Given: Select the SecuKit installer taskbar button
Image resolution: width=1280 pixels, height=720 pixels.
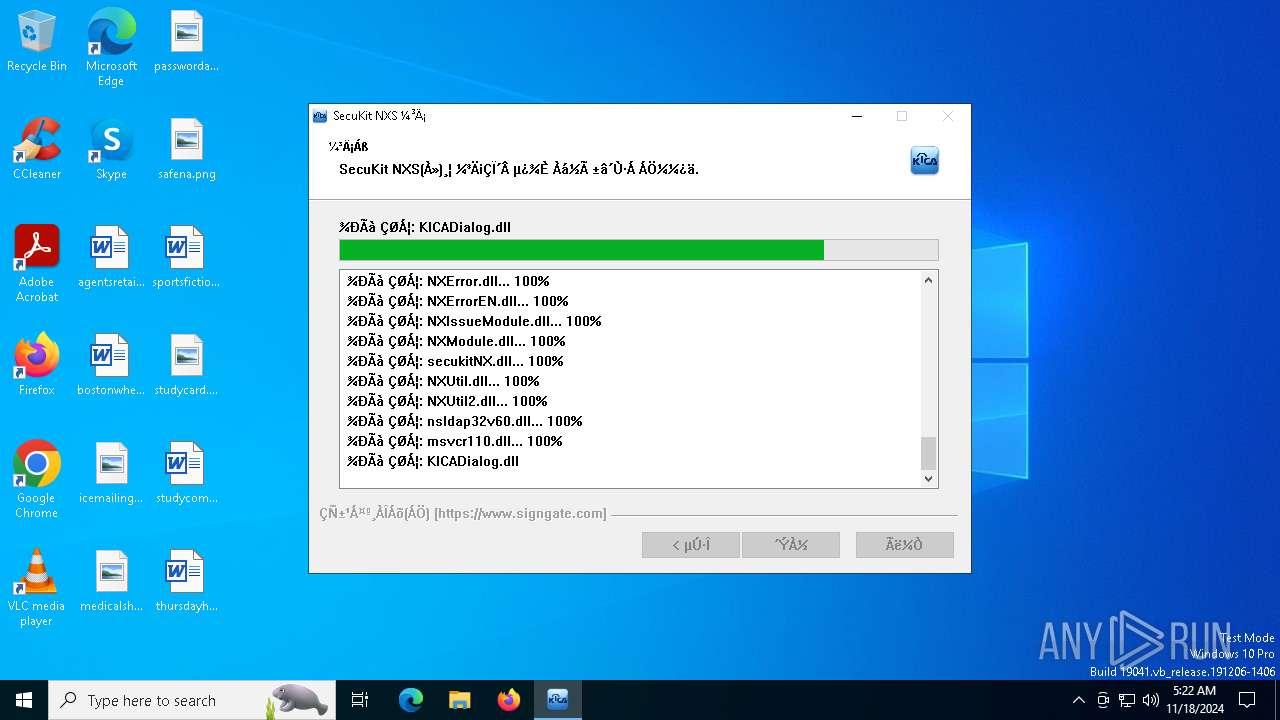Looking at the screenshot, I should (x=558, y=700).
